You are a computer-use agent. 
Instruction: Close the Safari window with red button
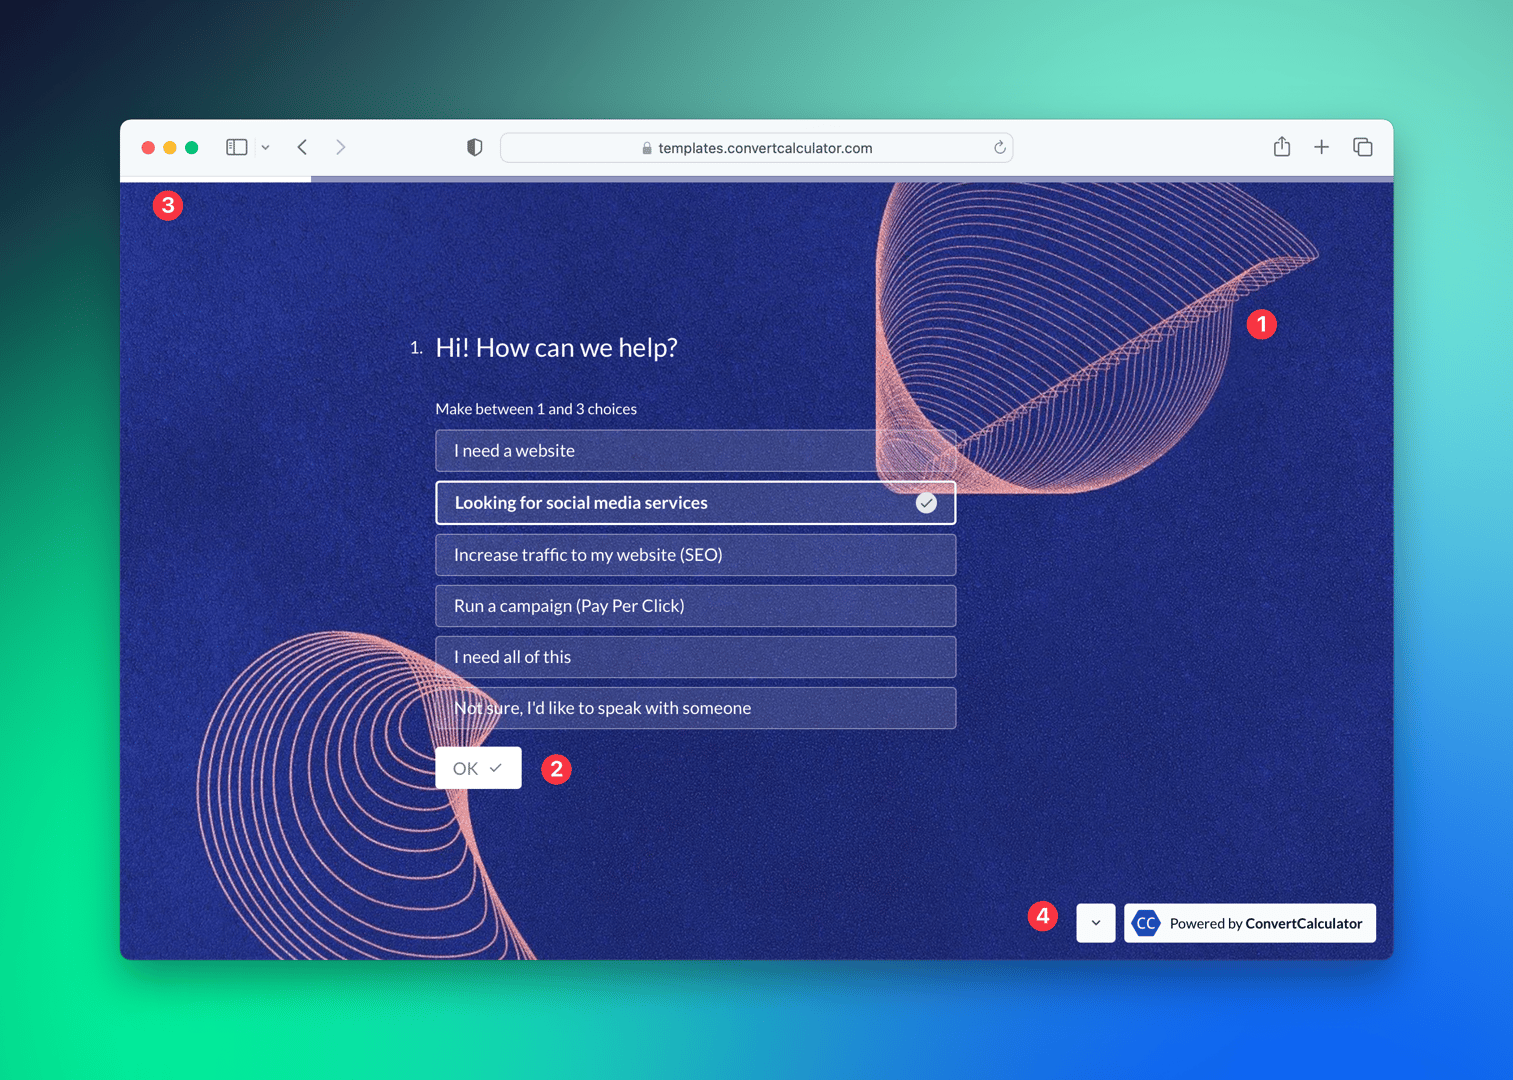tap(148, 148)
